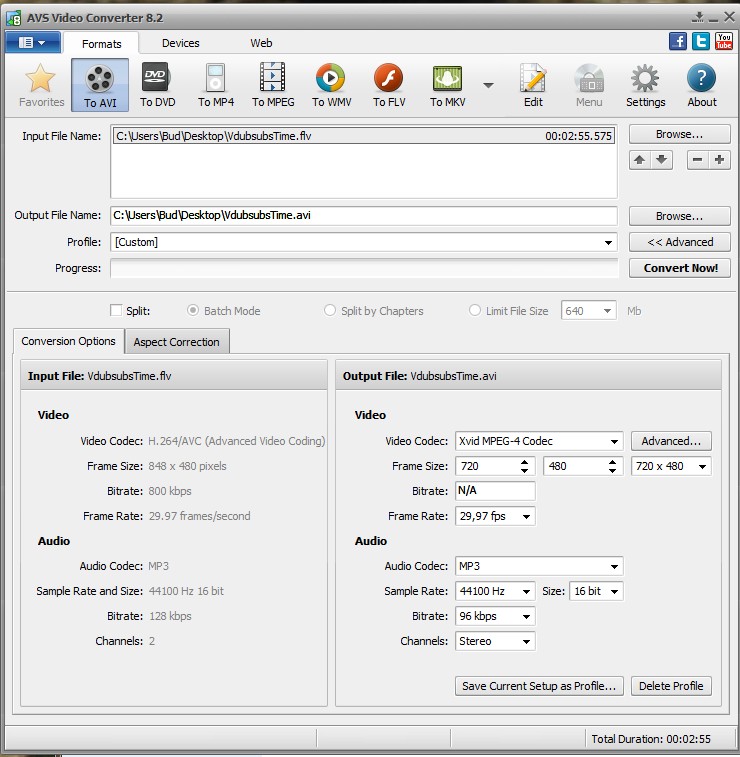This screenshot has height=757, width=740.
Task: Switch to the Web tab
Action: click(261, 43)
